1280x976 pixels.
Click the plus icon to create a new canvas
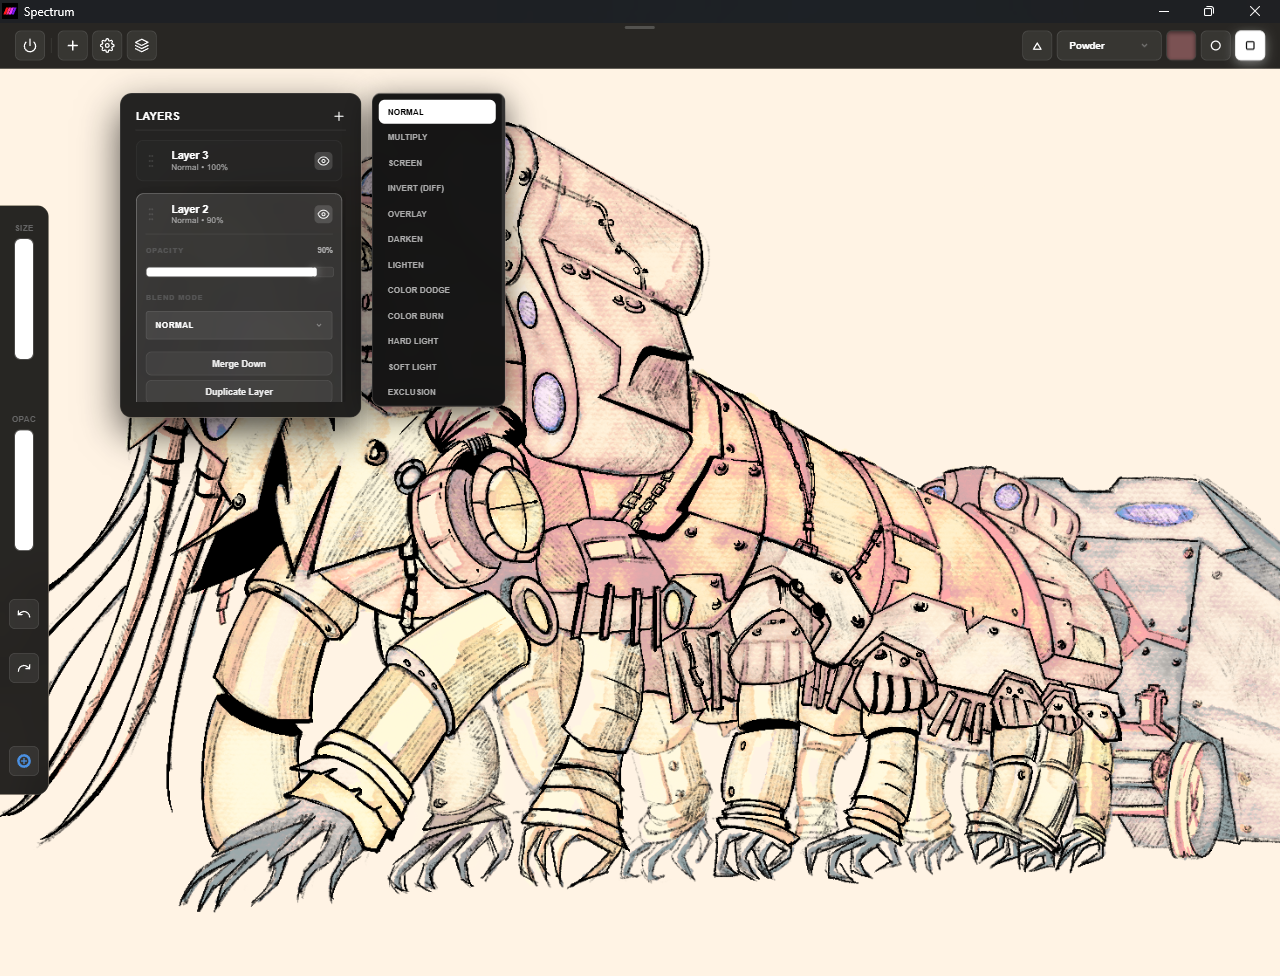pyautogui.click(x=72, y=45)
